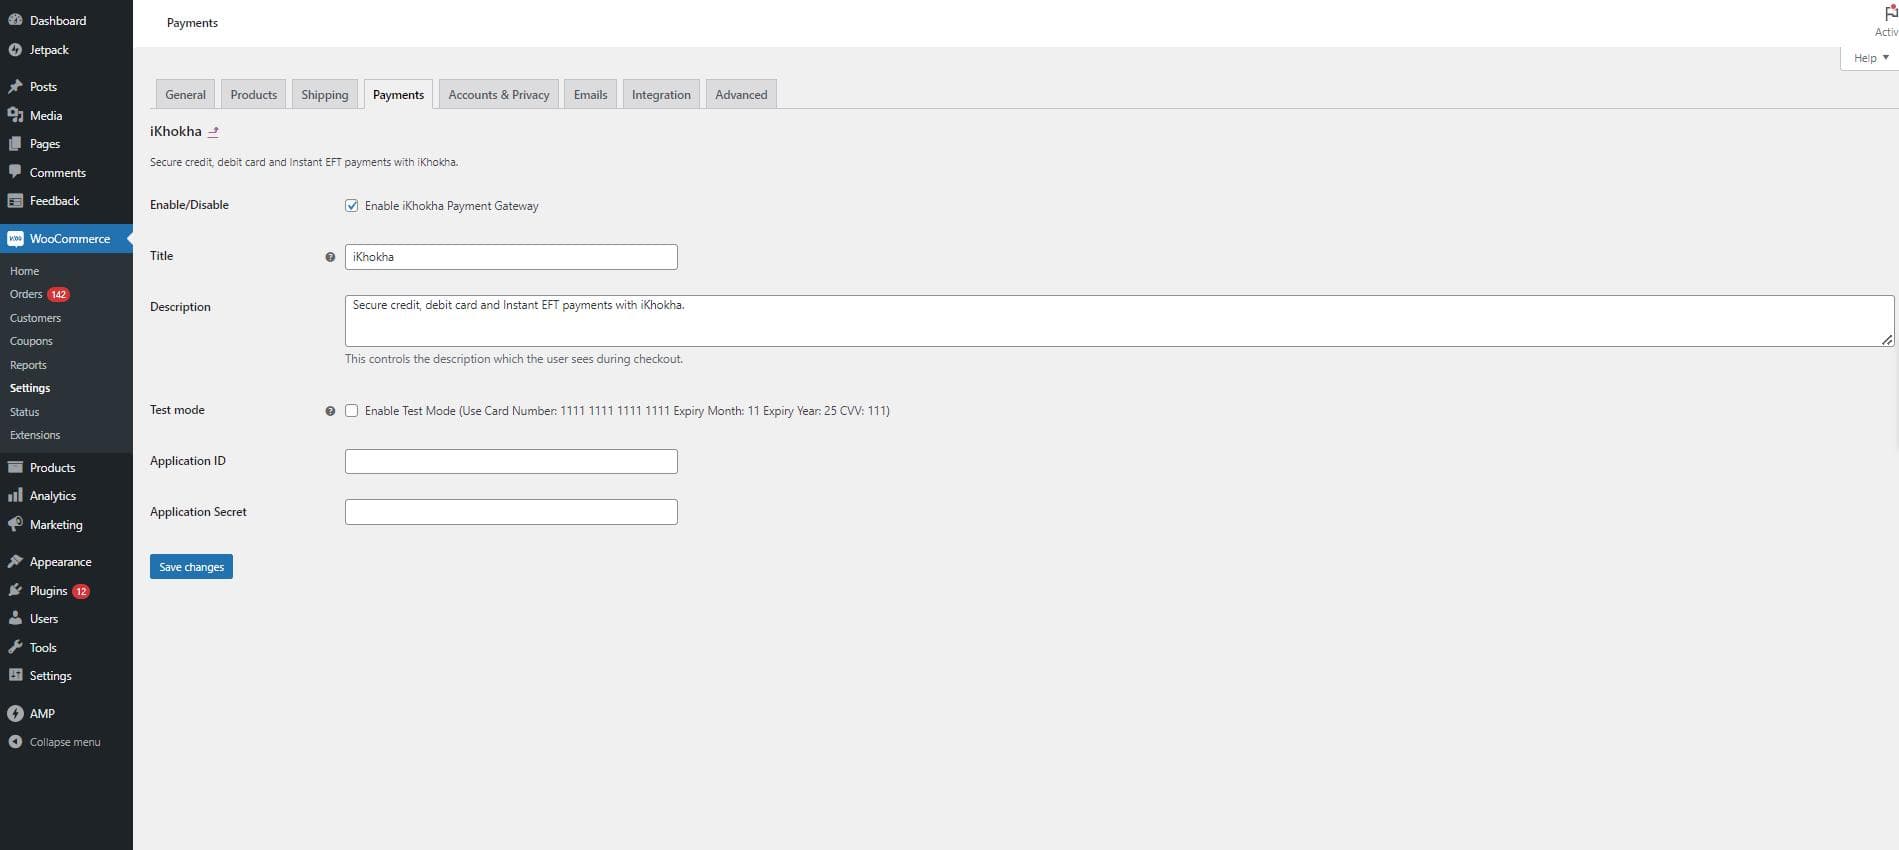
Task: Click the Marketing megaphone icon
Action: [15, 525]
